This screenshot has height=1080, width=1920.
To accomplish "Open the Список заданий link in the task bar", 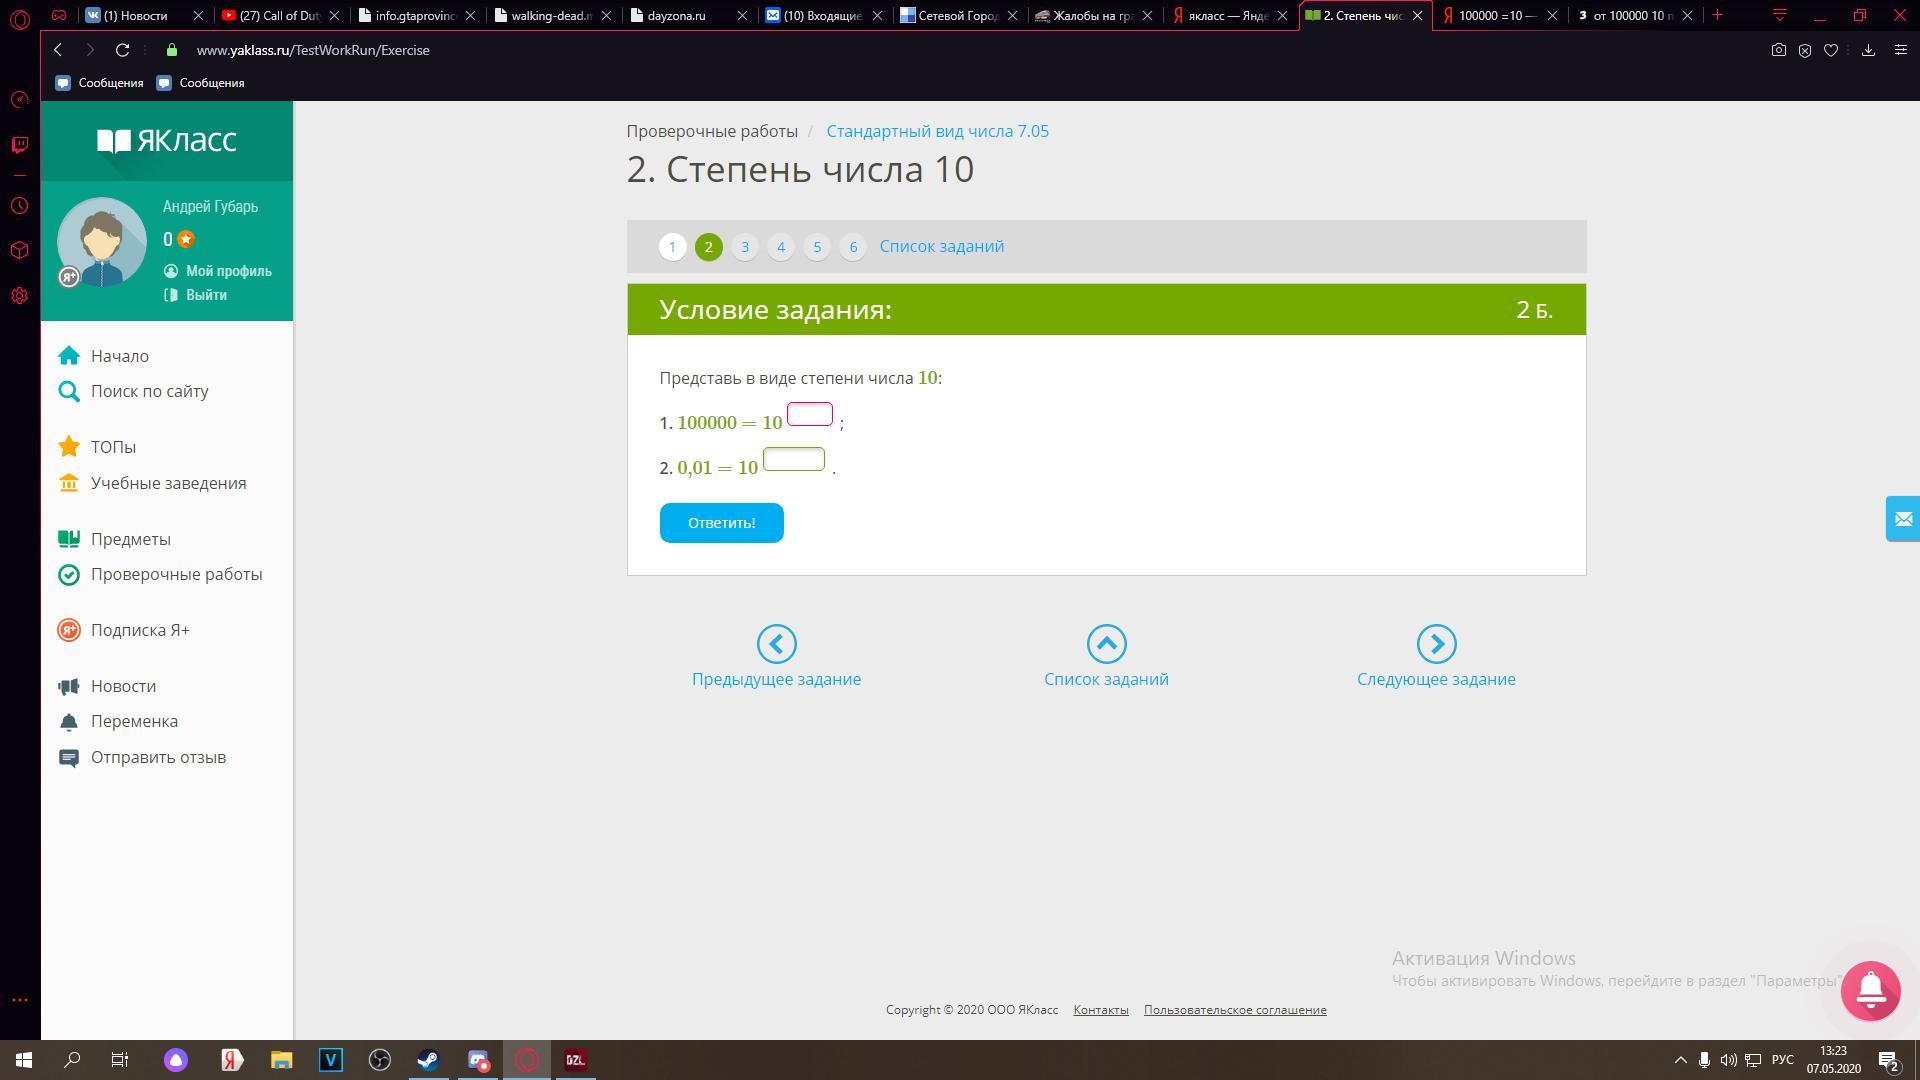I will point(941,247).
